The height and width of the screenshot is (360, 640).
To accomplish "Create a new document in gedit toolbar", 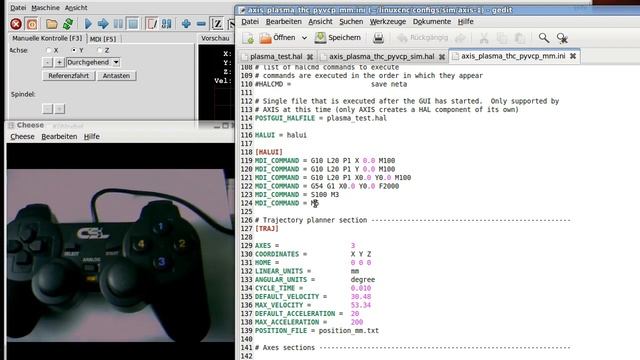I will [x=248, y=38].
